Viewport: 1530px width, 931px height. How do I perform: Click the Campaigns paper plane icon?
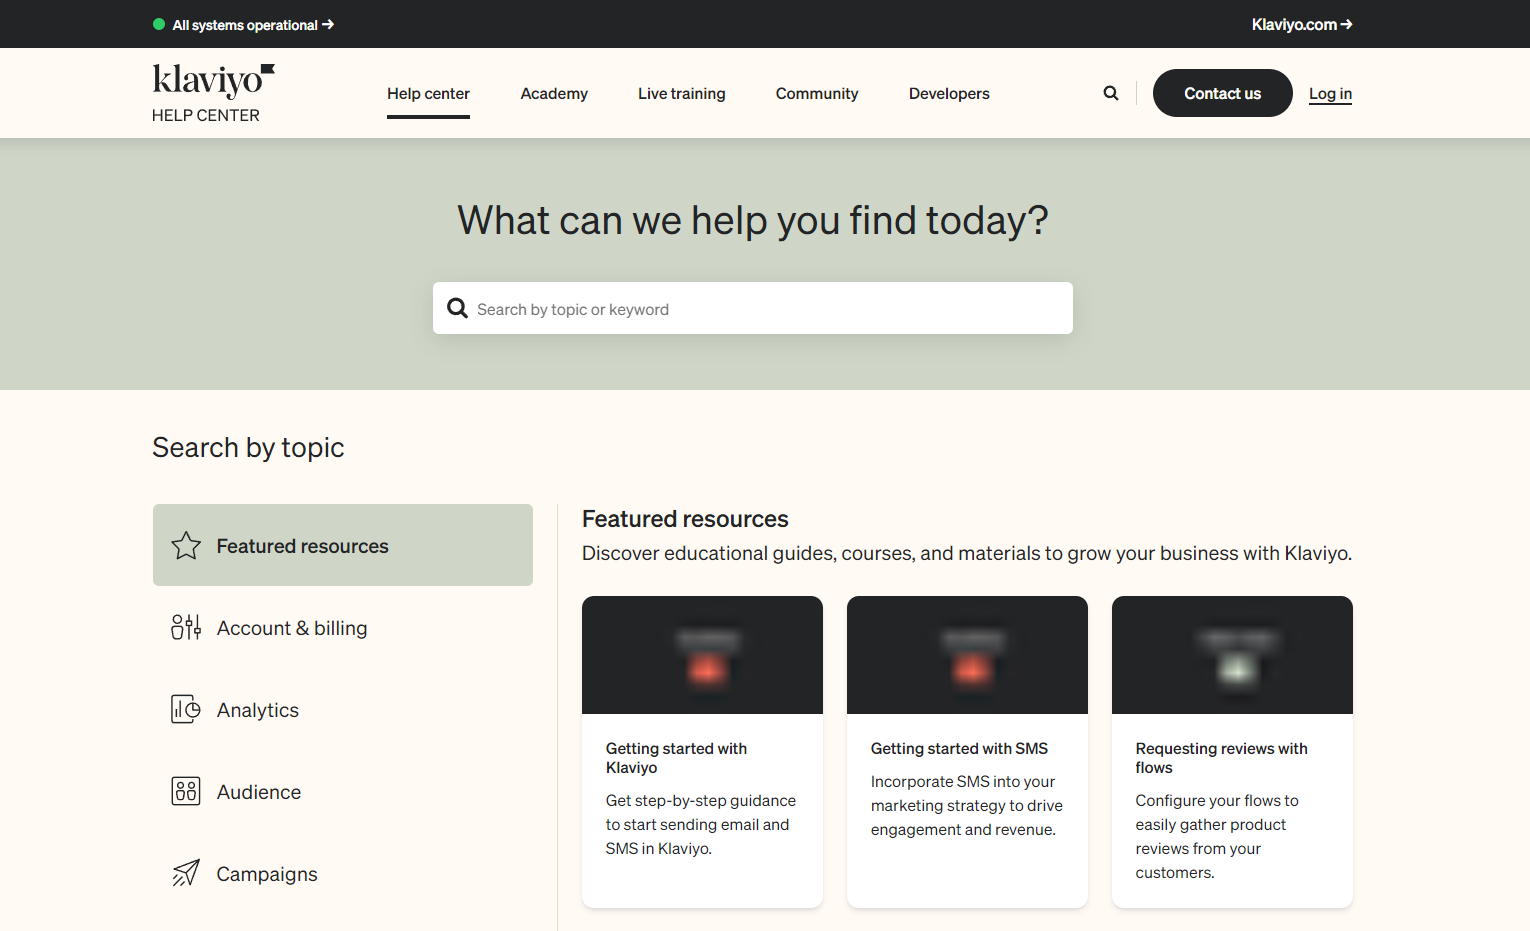186,873
